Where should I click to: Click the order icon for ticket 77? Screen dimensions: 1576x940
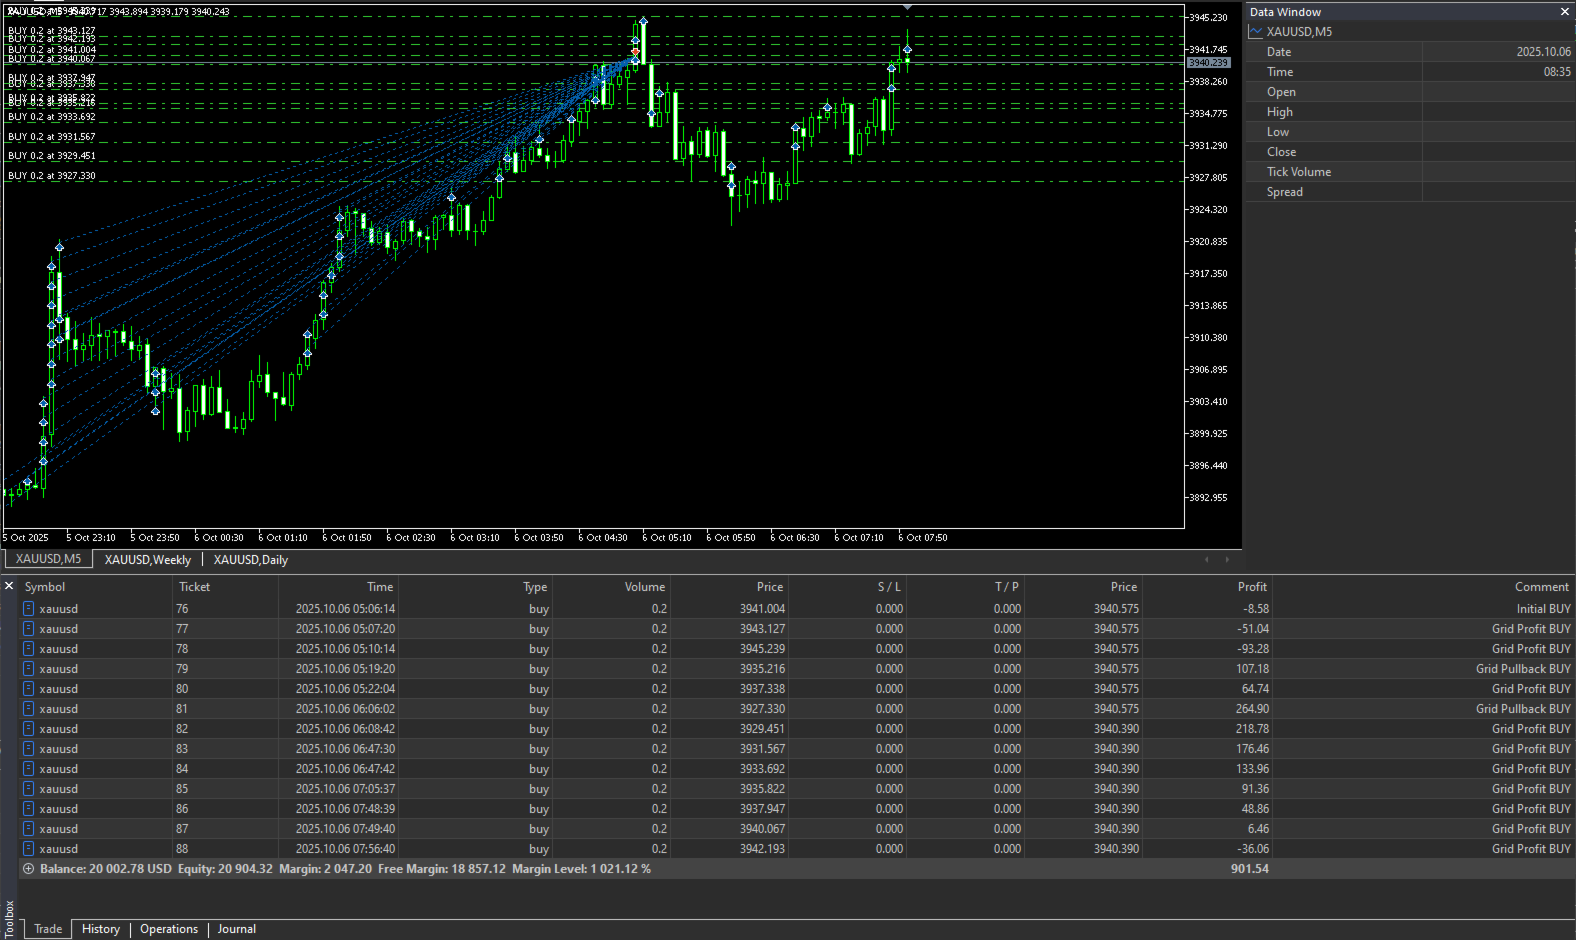[28, 628]
